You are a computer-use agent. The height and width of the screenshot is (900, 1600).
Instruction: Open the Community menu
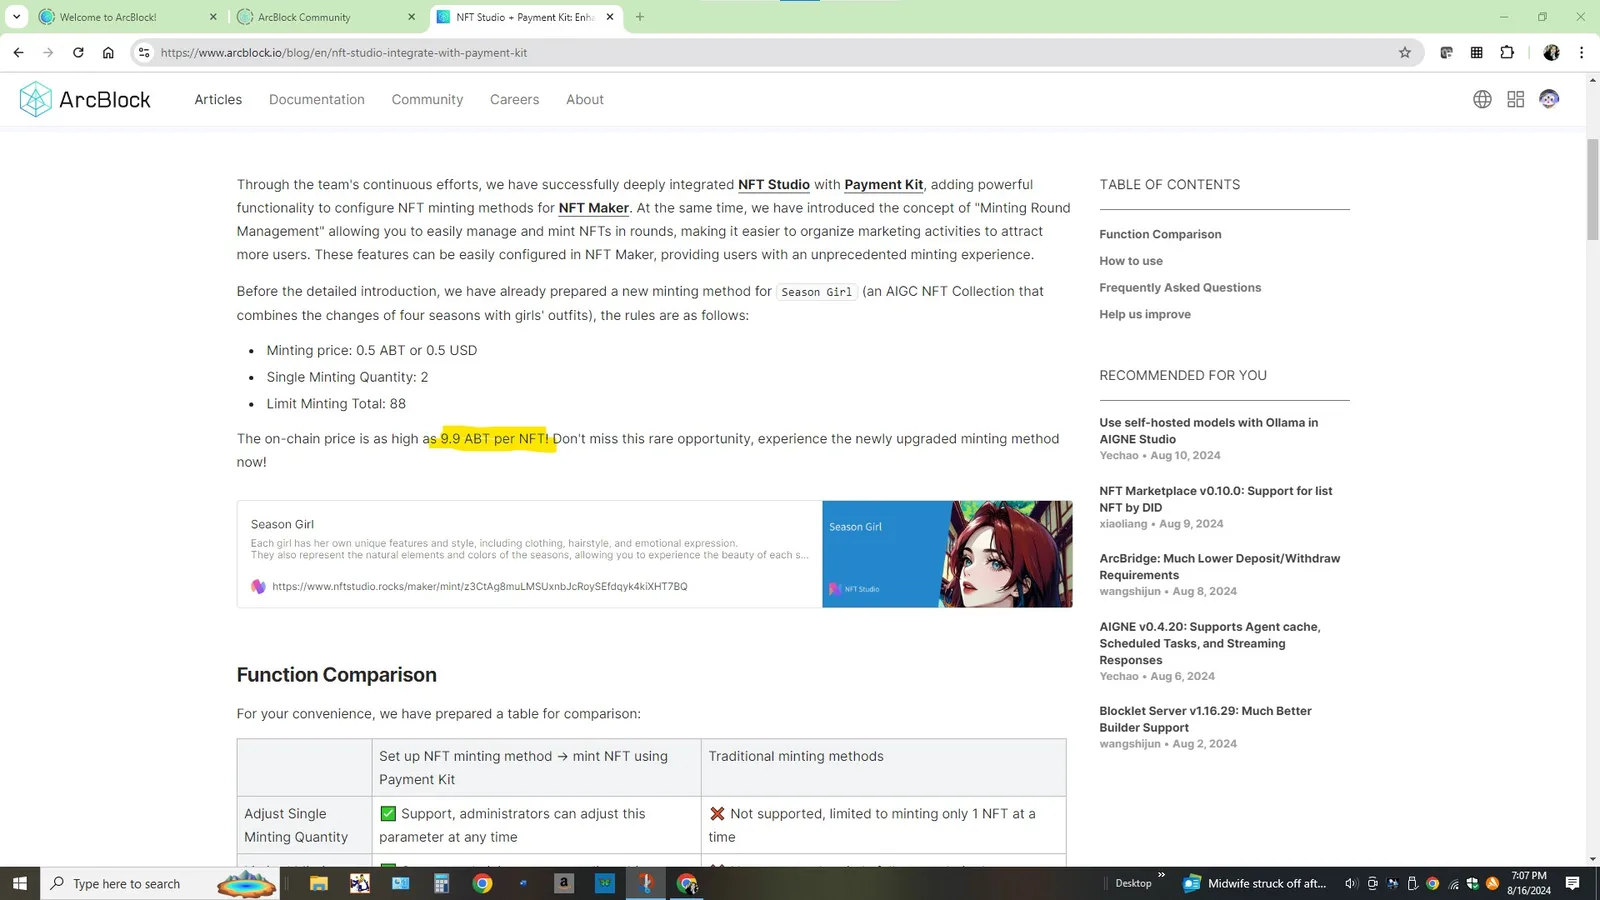coord(427,100)
